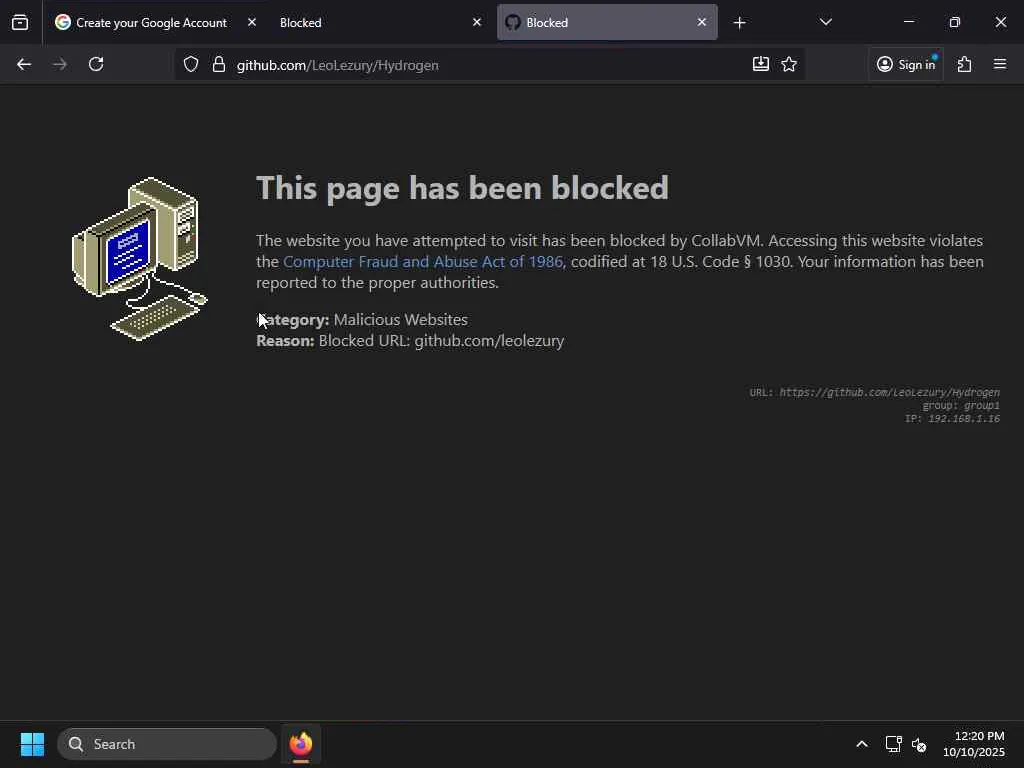Reload the blocked page
Screen dimensions: 1024x768
click(x=96, y=65)
